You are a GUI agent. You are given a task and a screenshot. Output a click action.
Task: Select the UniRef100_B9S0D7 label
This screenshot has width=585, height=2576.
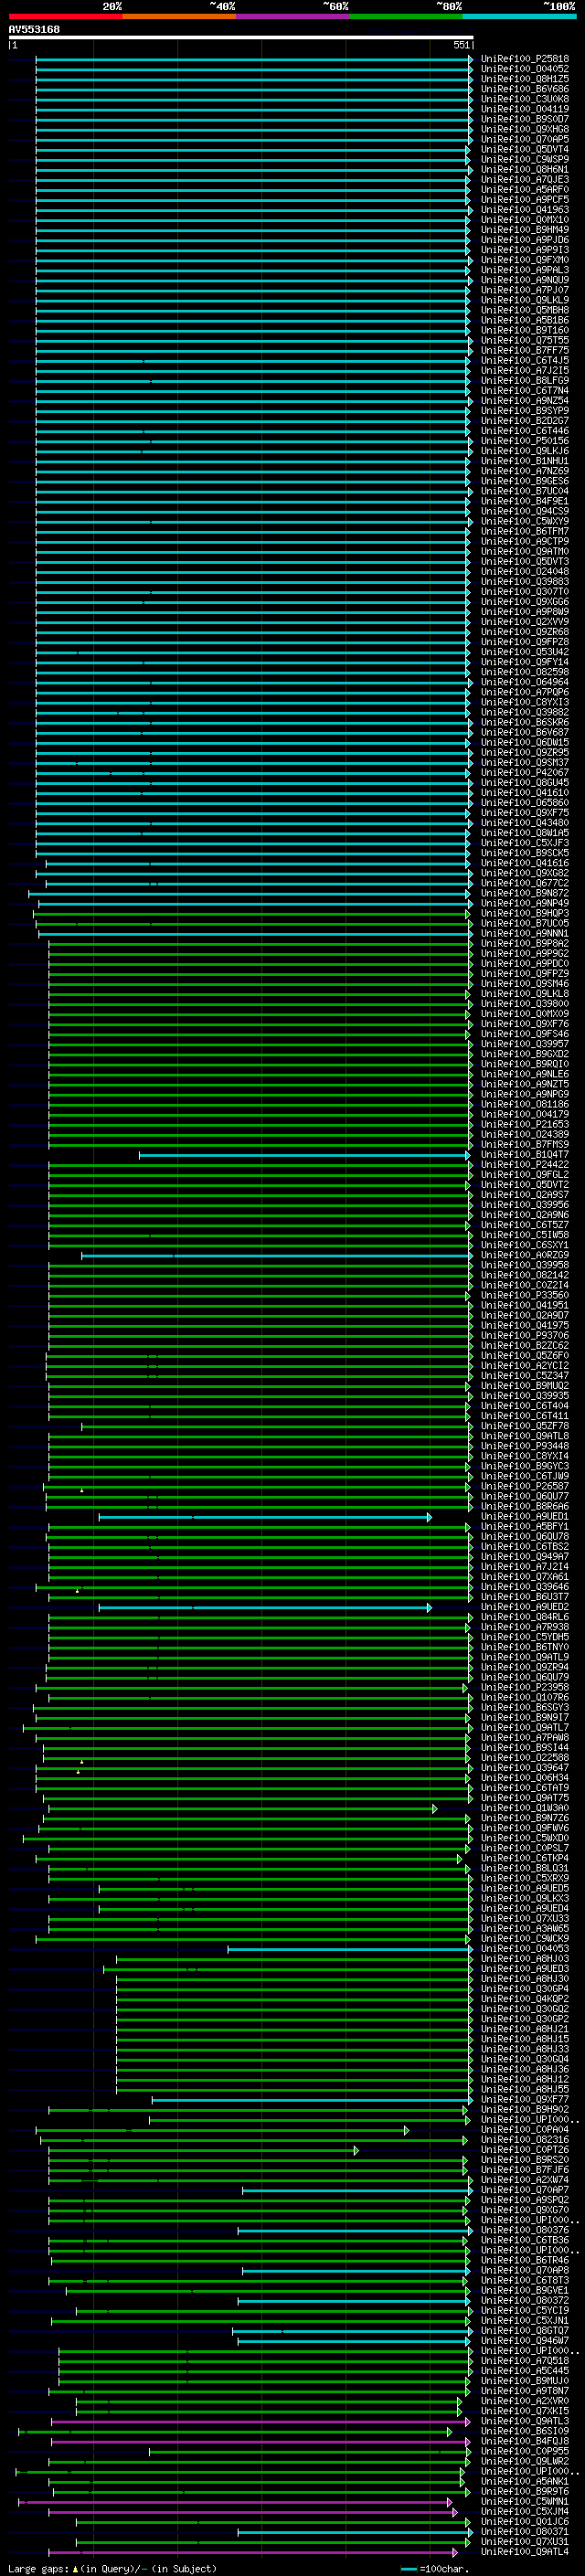524,119
